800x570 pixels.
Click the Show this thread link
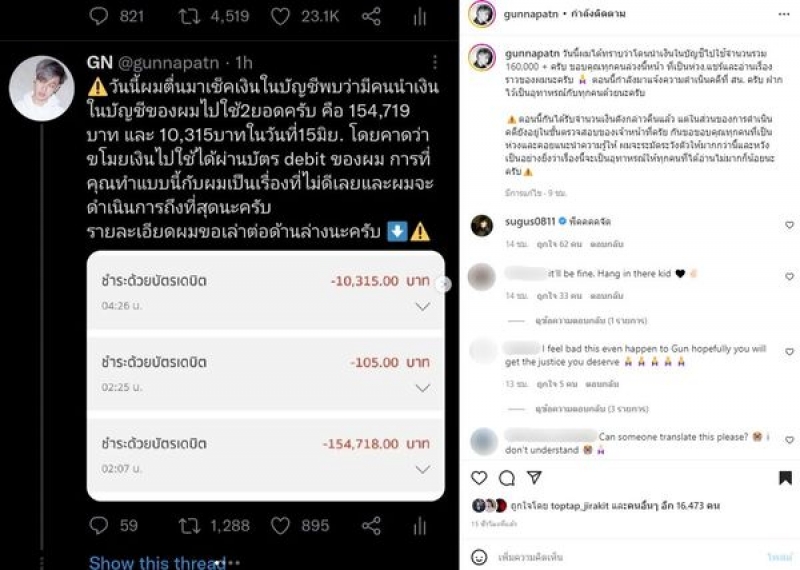click(x=157, y=562)
